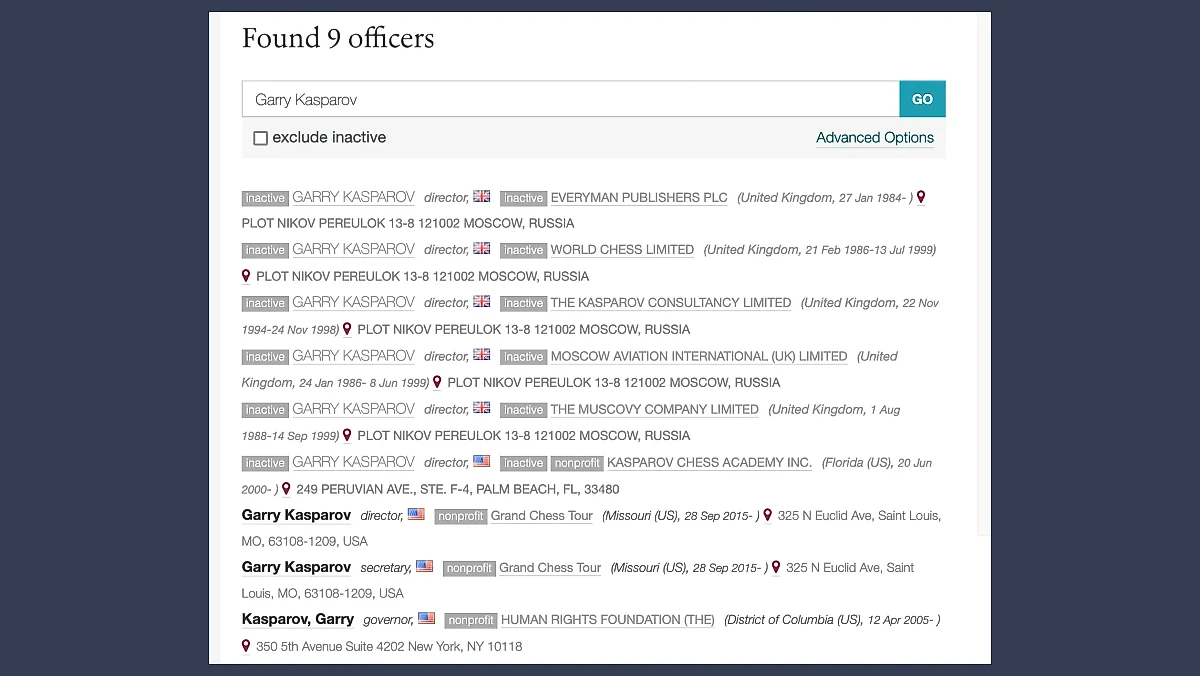Click the US flag in the Kasparov Chess Academy row

(482, 462)
